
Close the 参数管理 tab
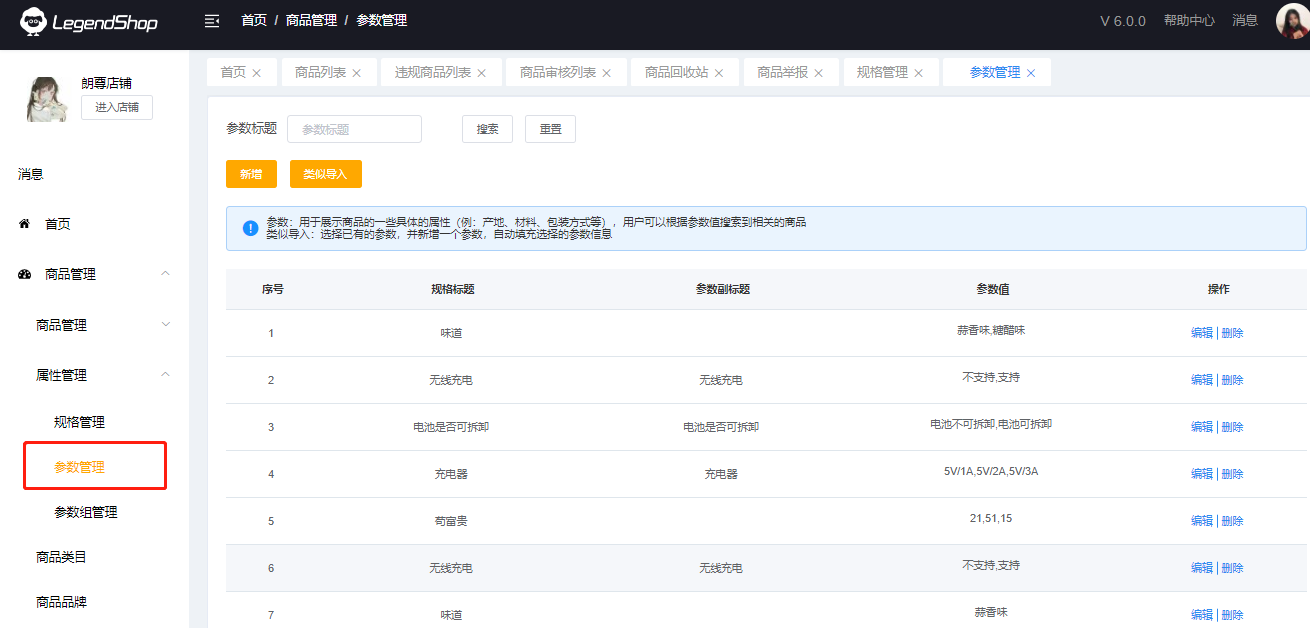coord(1031,73)
